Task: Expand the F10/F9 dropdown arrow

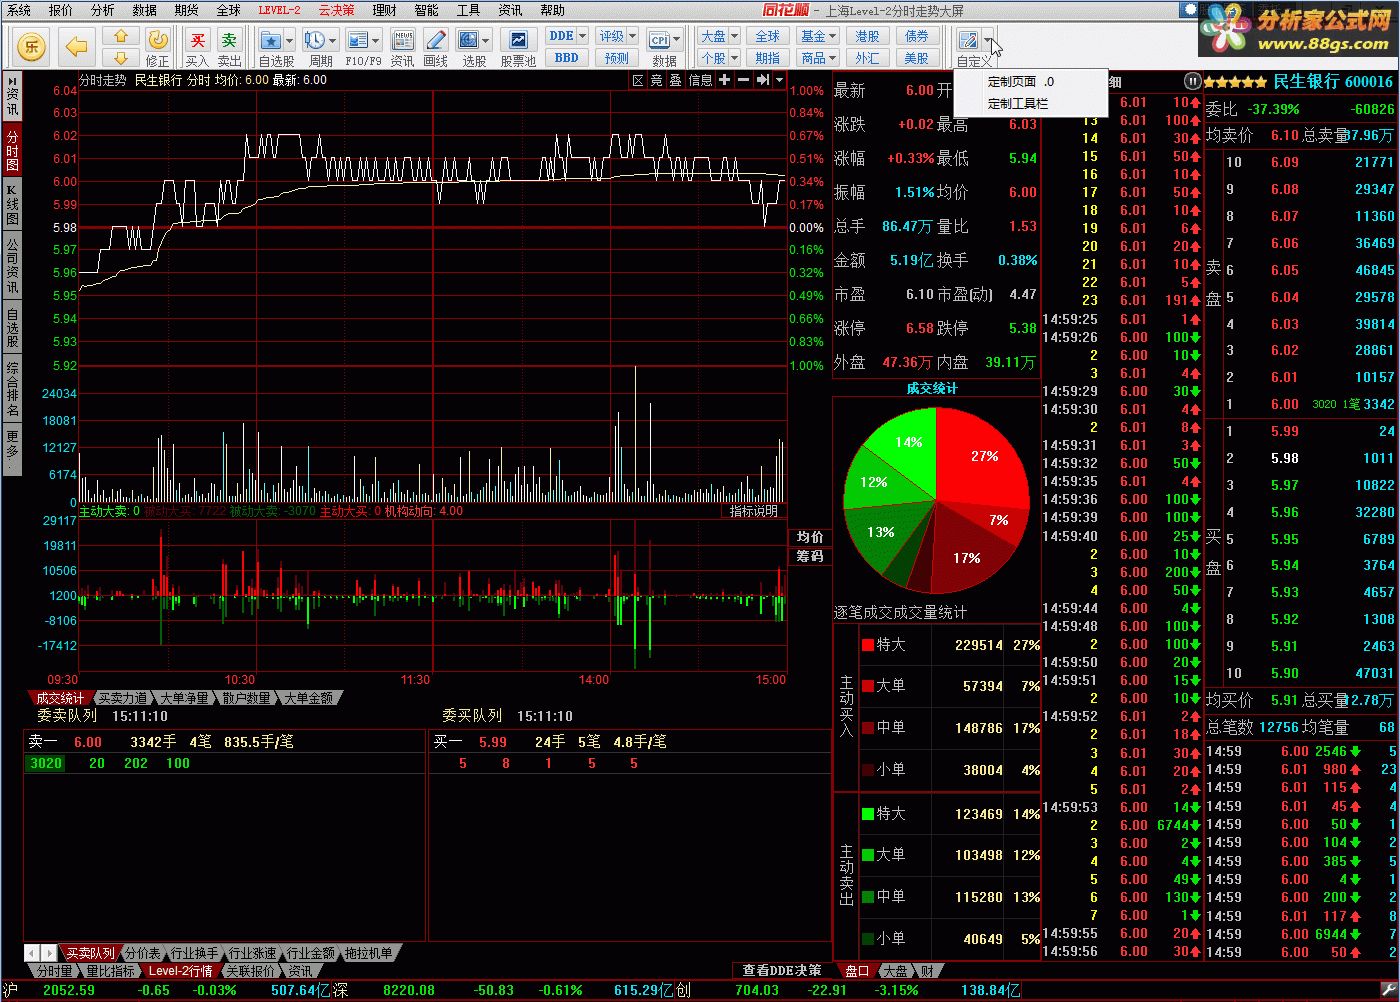Action: click(x=376, y=40)
